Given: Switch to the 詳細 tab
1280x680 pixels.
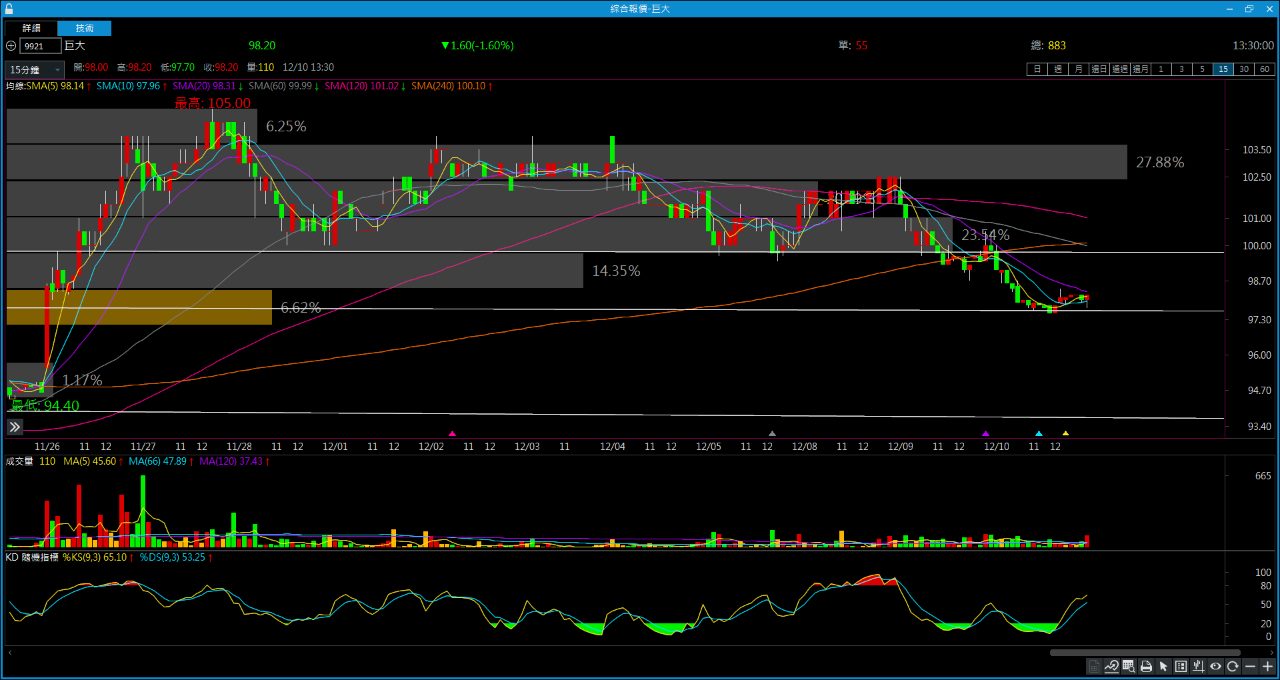Looking at the screenshot, I should click(x=32, y=28).
